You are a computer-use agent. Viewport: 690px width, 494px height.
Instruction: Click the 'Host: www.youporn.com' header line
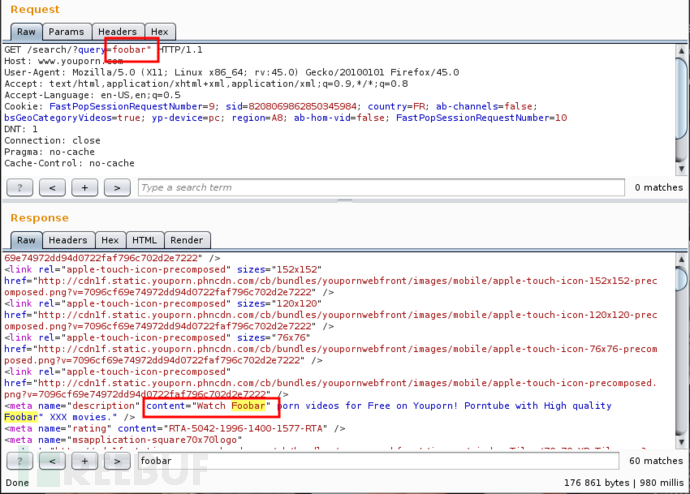pyautogui.click(x=64, y=61)
